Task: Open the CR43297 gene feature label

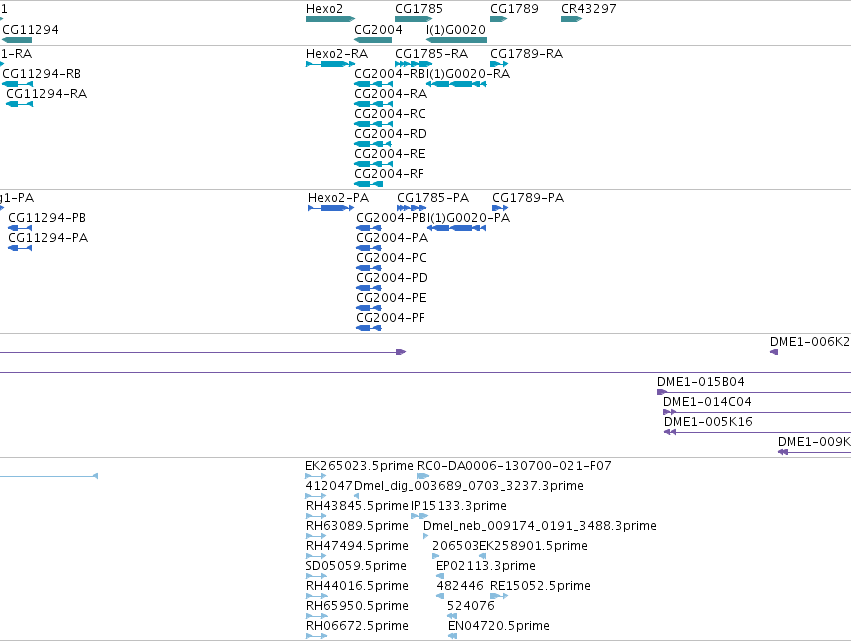Action: coord(589,9)
